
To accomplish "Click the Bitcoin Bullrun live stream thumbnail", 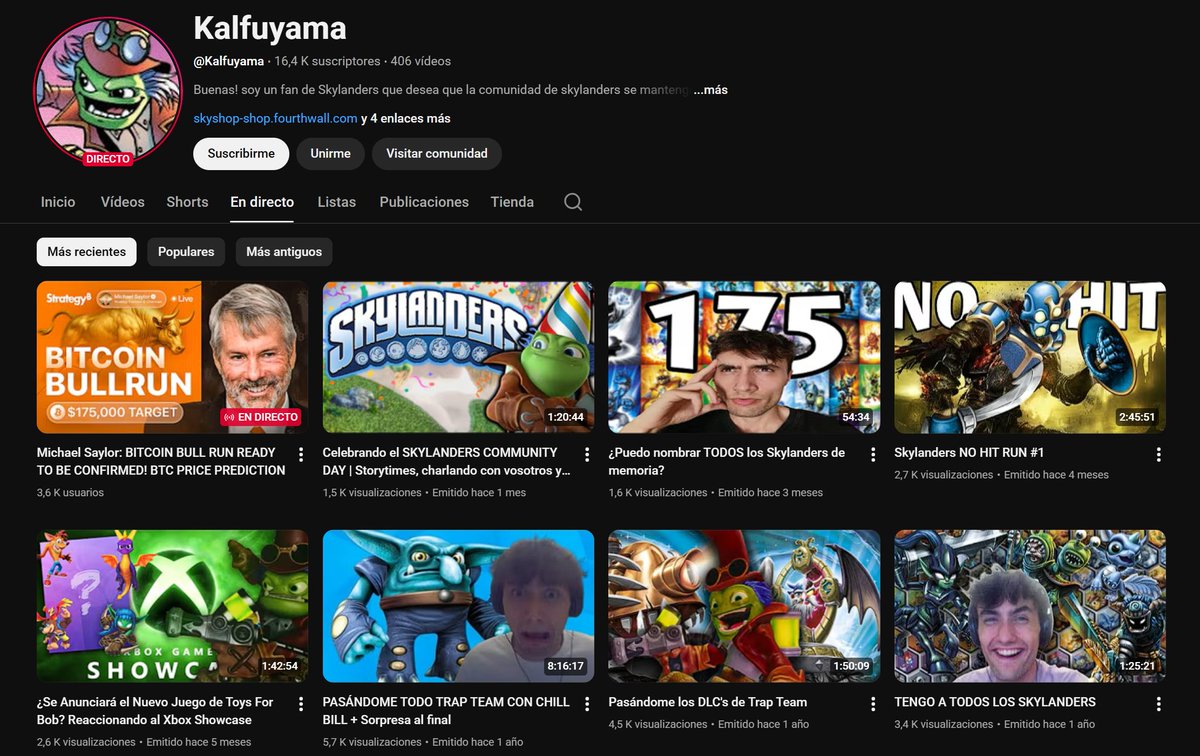I will (x=172, y=357).
